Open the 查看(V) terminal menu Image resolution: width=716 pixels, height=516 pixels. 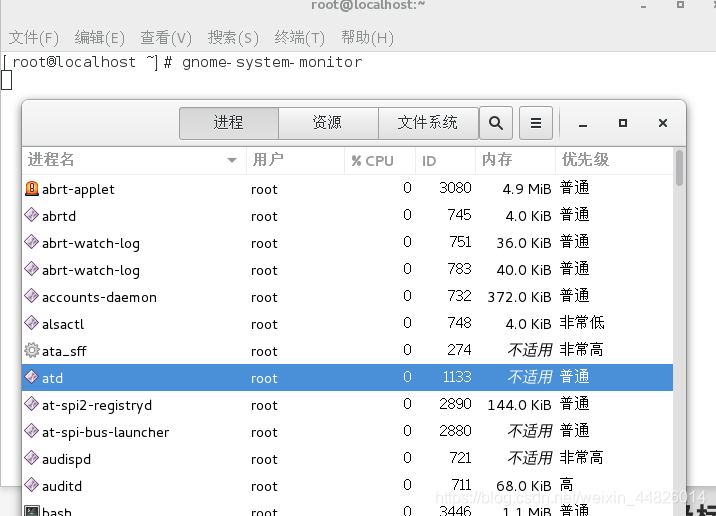coord(166,37)
